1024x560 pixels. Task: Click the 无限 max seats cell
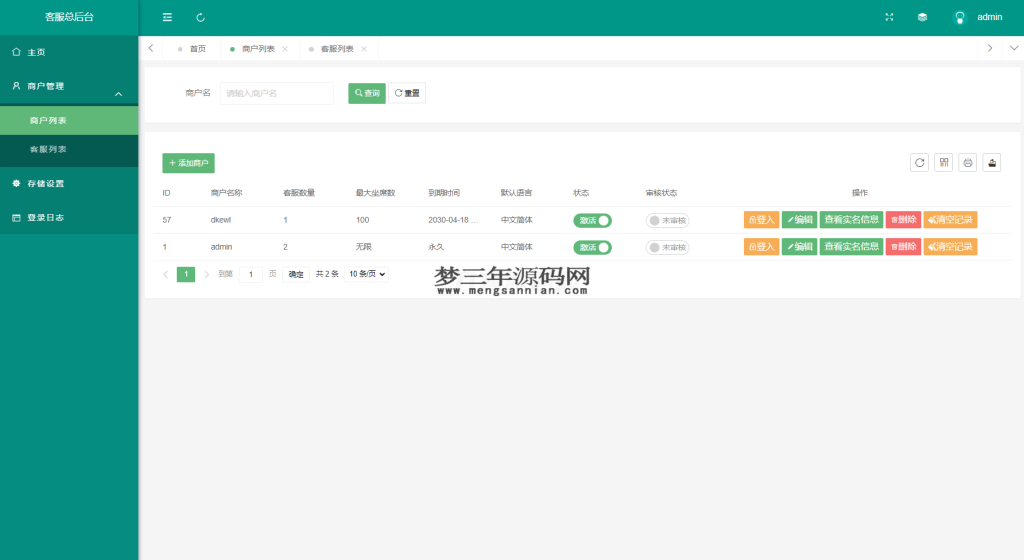(x=363, y=247)
